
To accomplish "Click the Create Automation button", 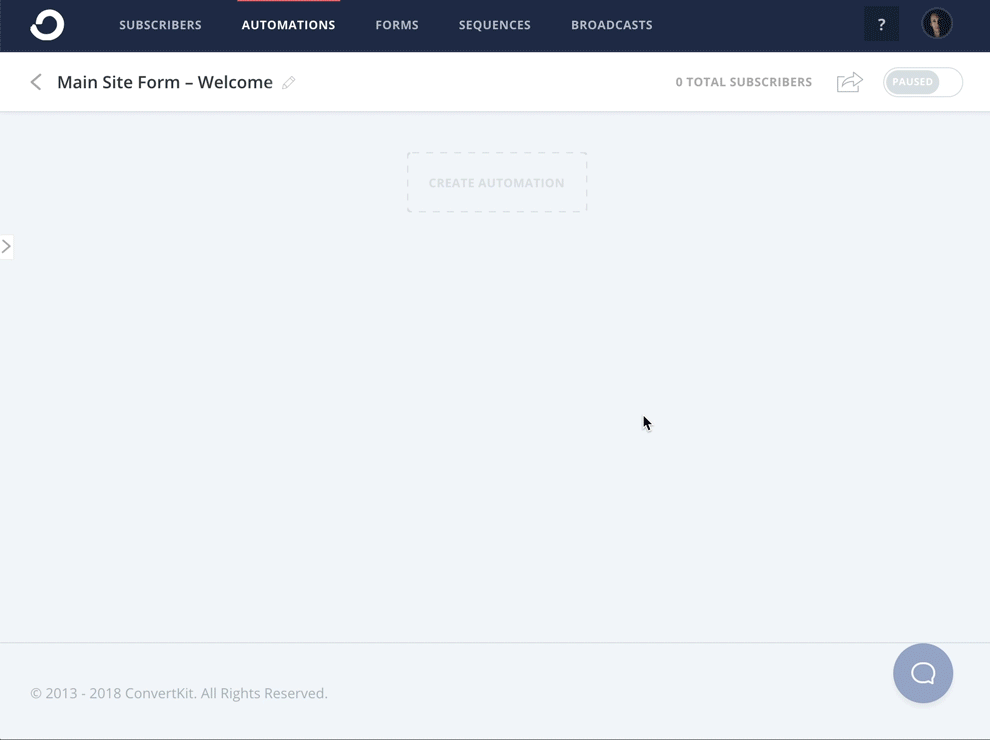I will click(x=497, y=182).
